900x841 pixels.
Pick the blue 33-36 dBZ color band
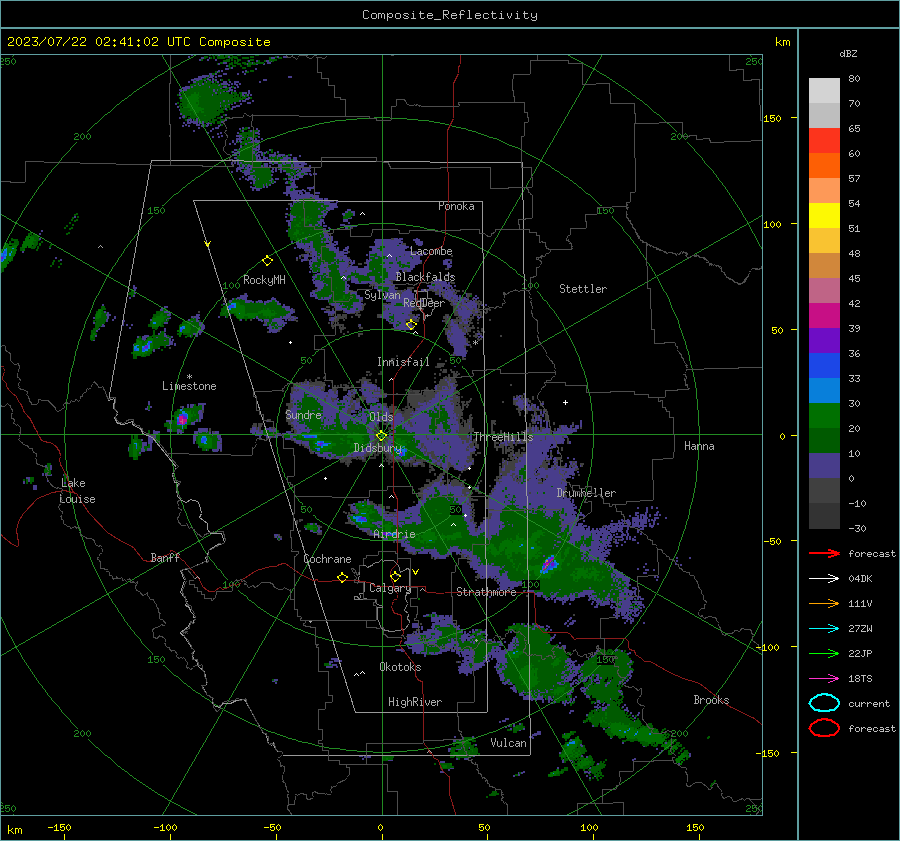824,366
